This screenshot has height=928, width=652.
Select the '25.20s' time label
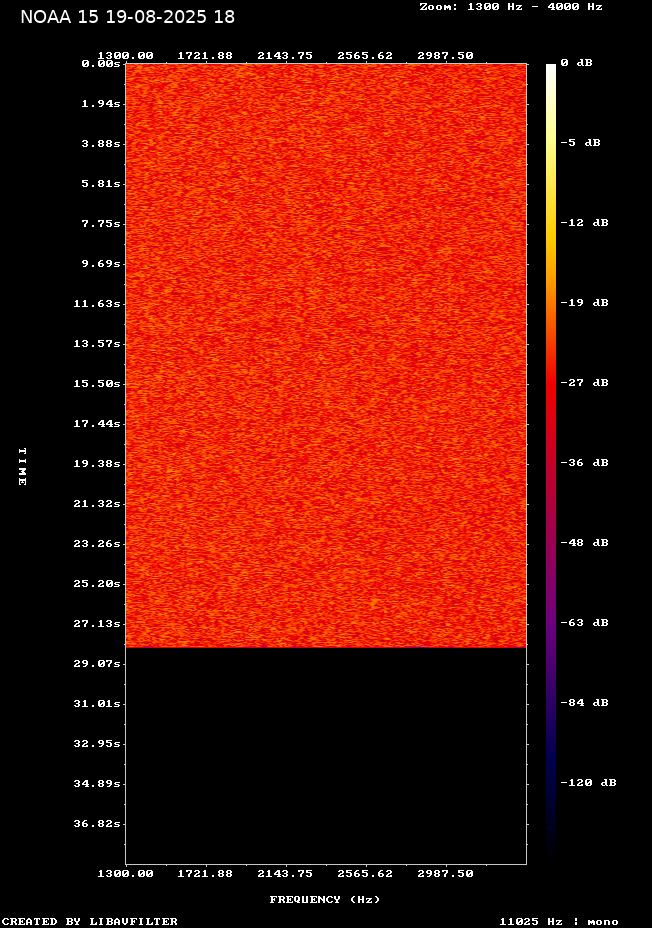point(97,584)
